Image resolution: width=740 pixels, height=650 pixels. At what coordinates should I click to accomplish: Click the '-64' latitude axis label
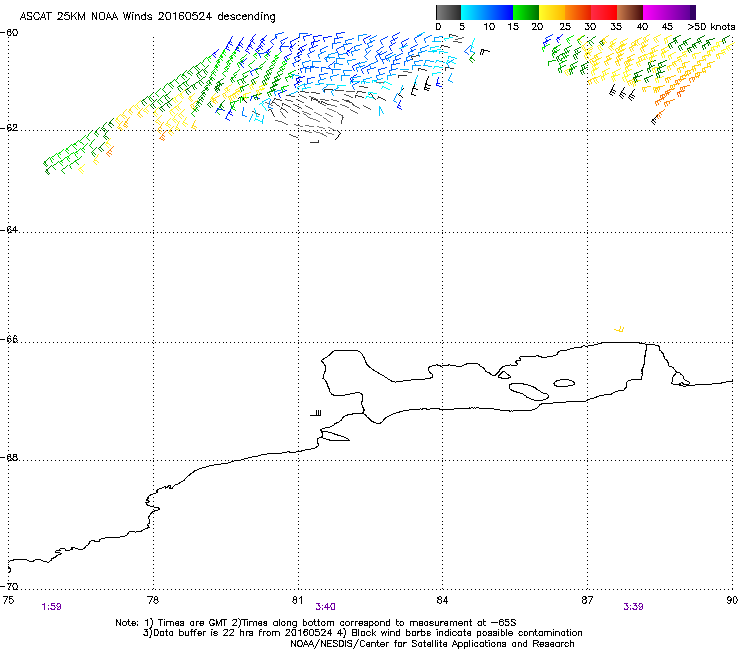pyautogui.click(x=9, y=230)
